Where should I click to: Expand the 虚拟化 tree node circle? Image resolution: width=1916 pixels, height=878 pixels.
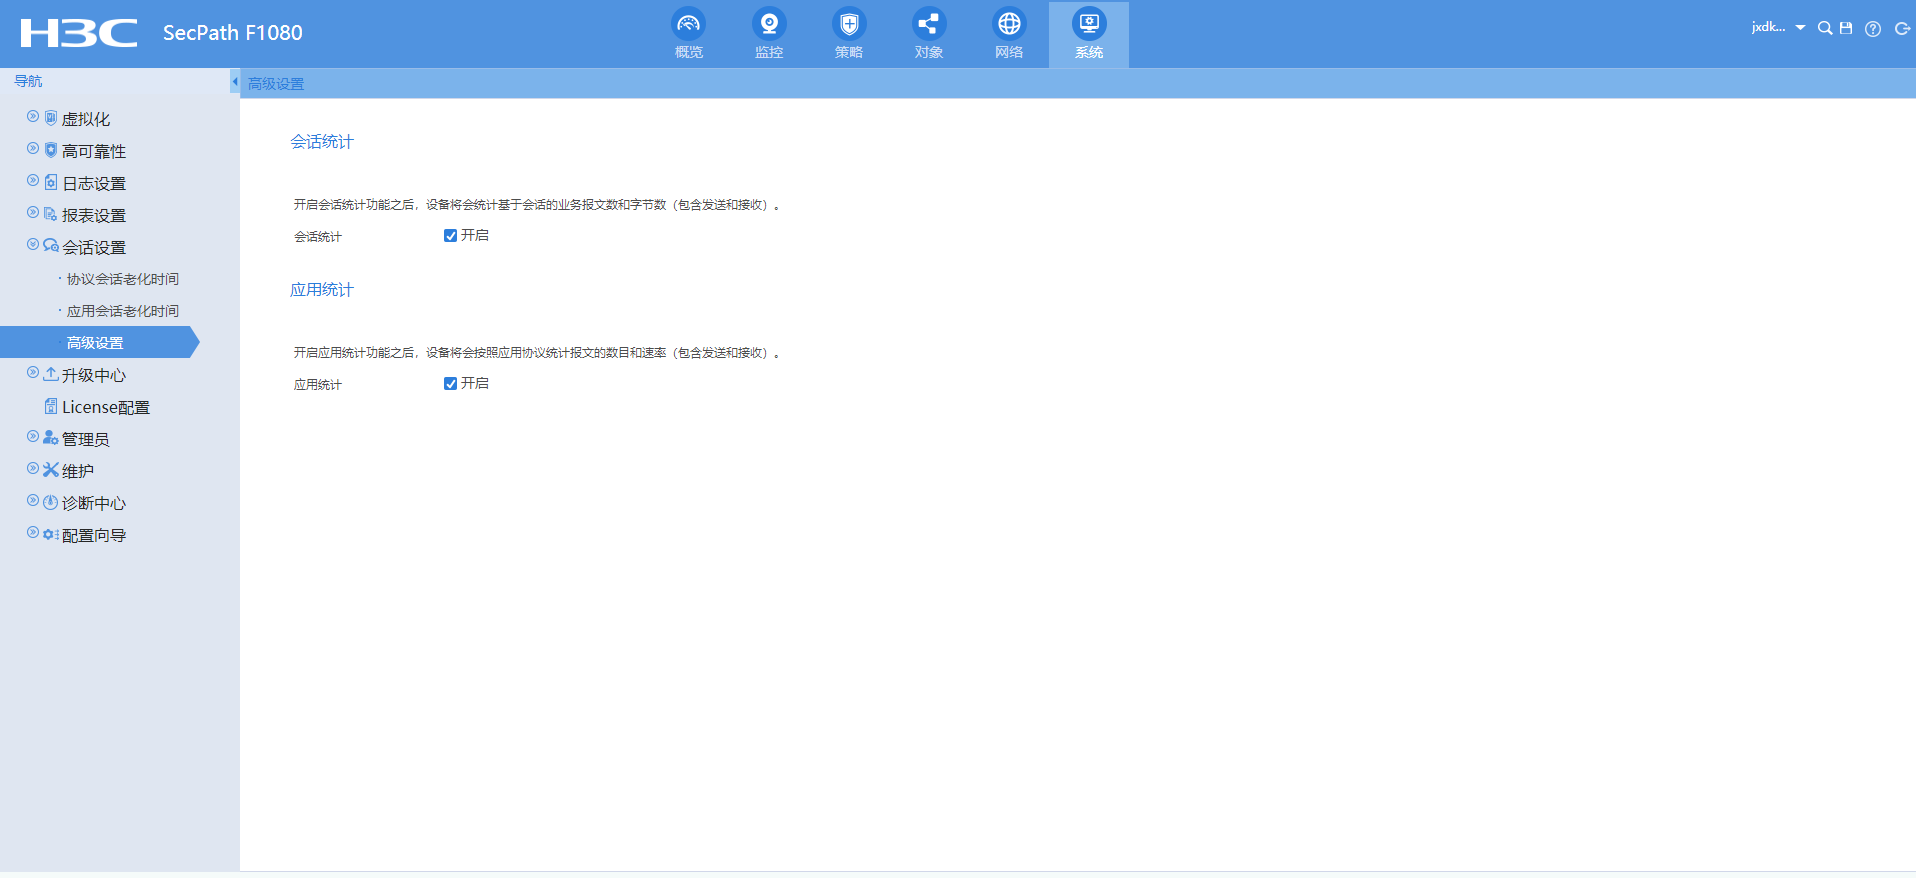click(33, 117)
